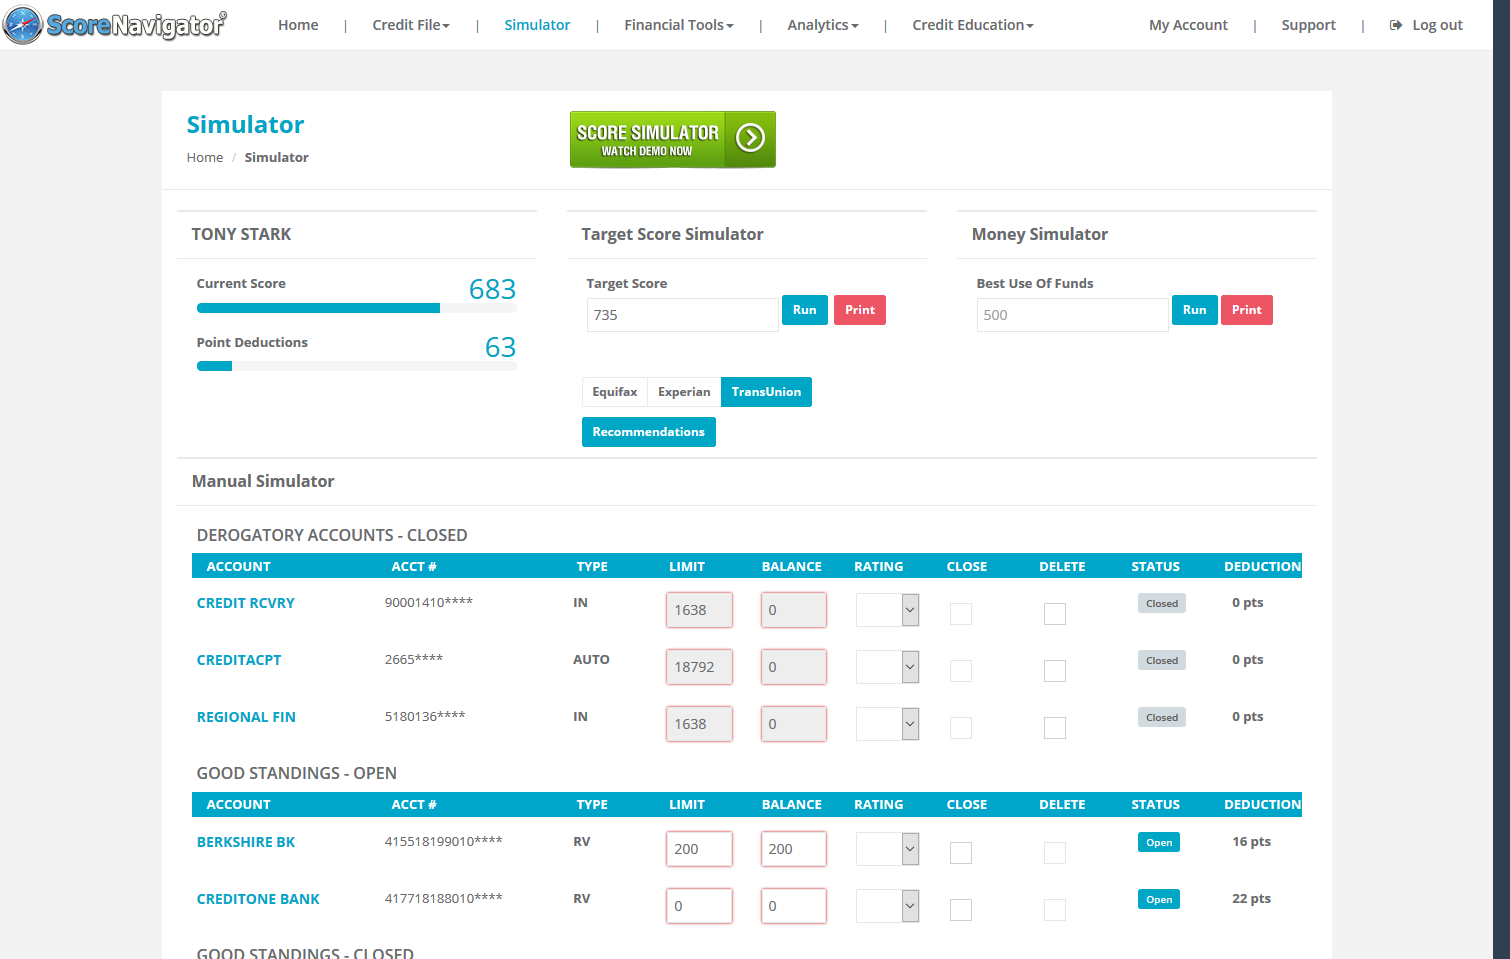The image size is (1510, 959).
Task: Open the CREDITONE BANK account
Action: [x=258, y=899]
